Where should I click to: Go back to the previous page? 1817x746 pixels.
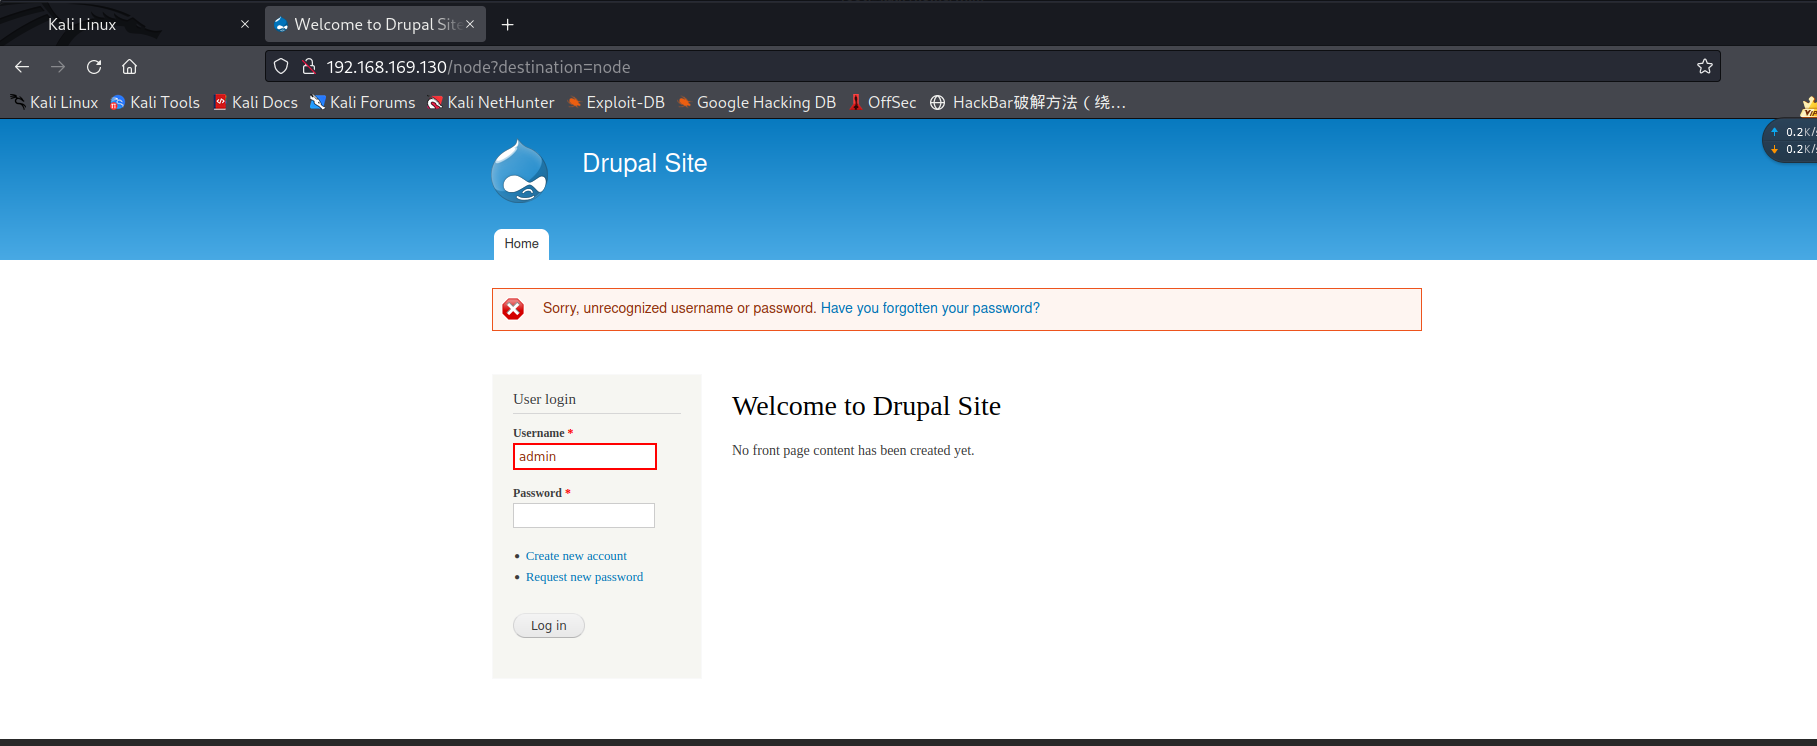click(x=22, y=67)
